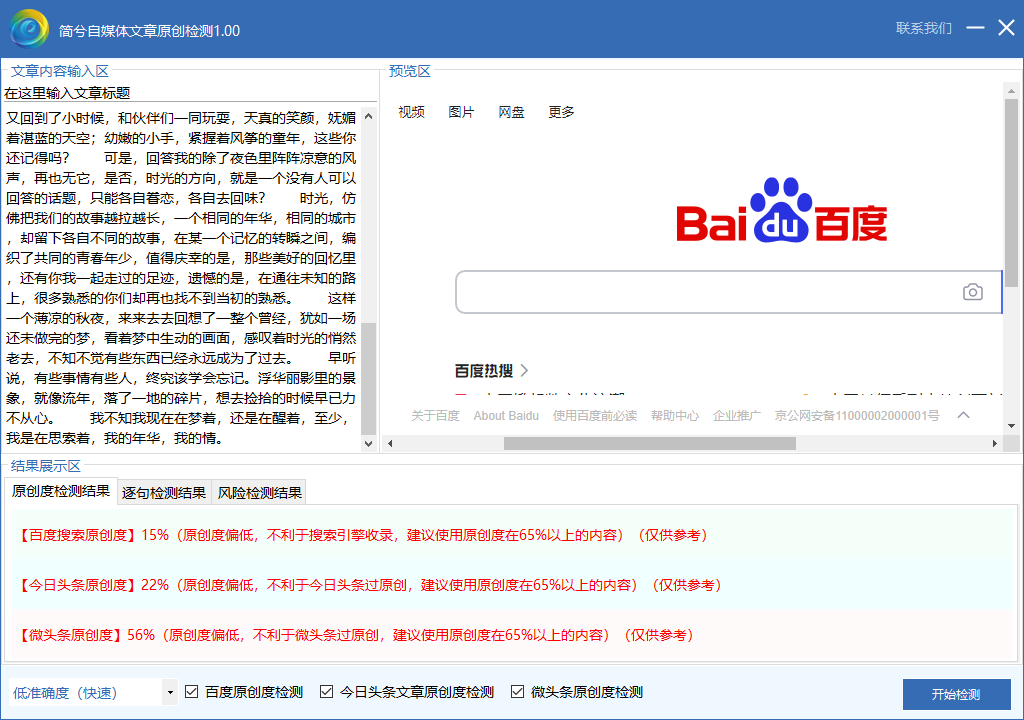Click the 微头条原创度 56% result line

(x=355, y=635)
